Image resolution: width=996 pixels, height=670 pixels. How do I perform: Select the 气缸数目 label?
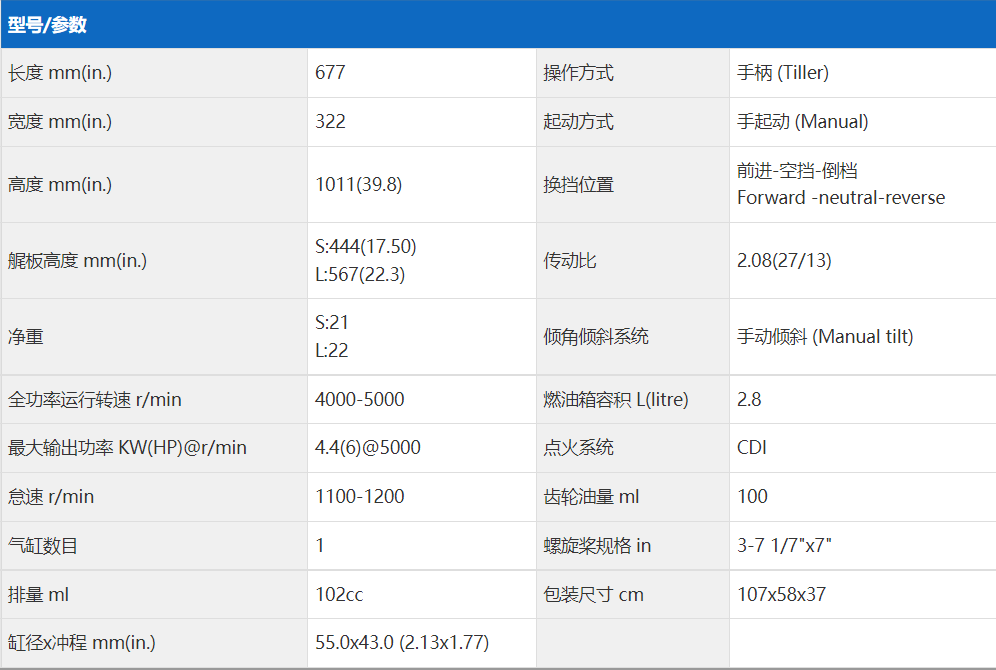[x=43, y=546]
